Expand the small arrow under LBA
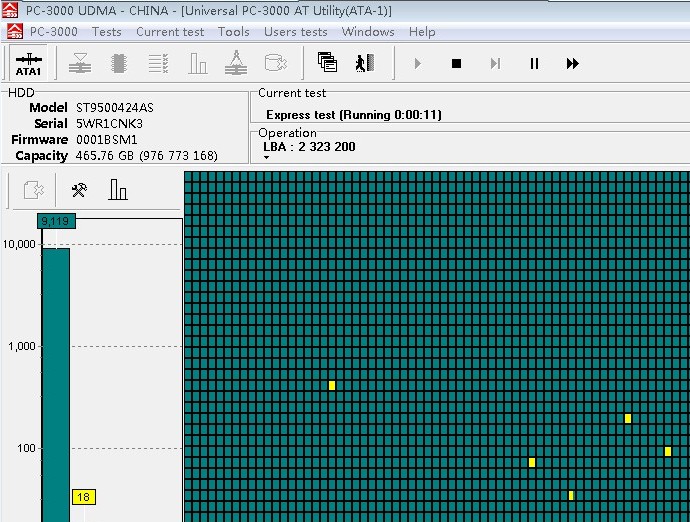 tap(267, 158)
